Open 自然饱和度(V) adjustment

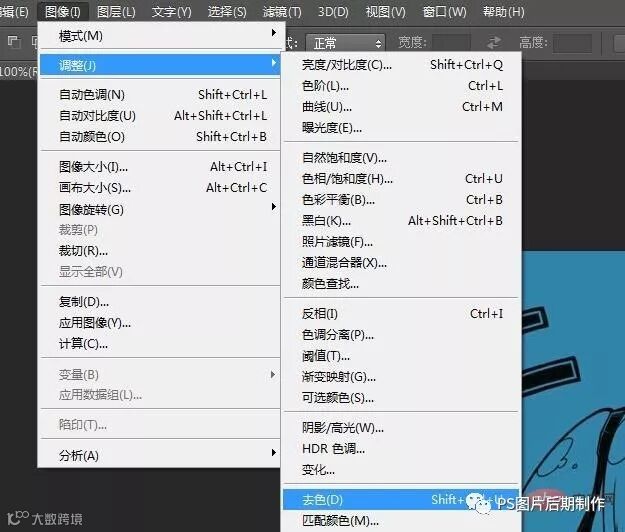[x=401, y=158]
